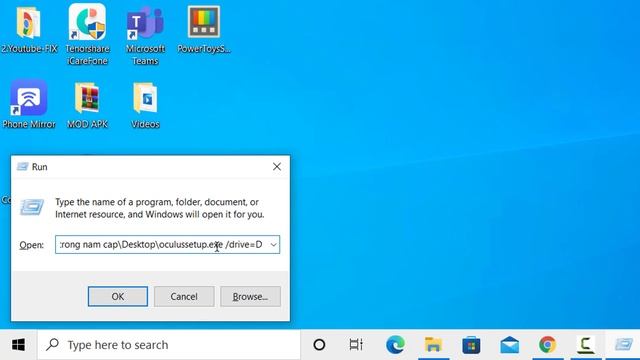Image resolution: width=640 pixels, height=360 pixels.
Task: Cancel the Run dialog
Action: 184,296
